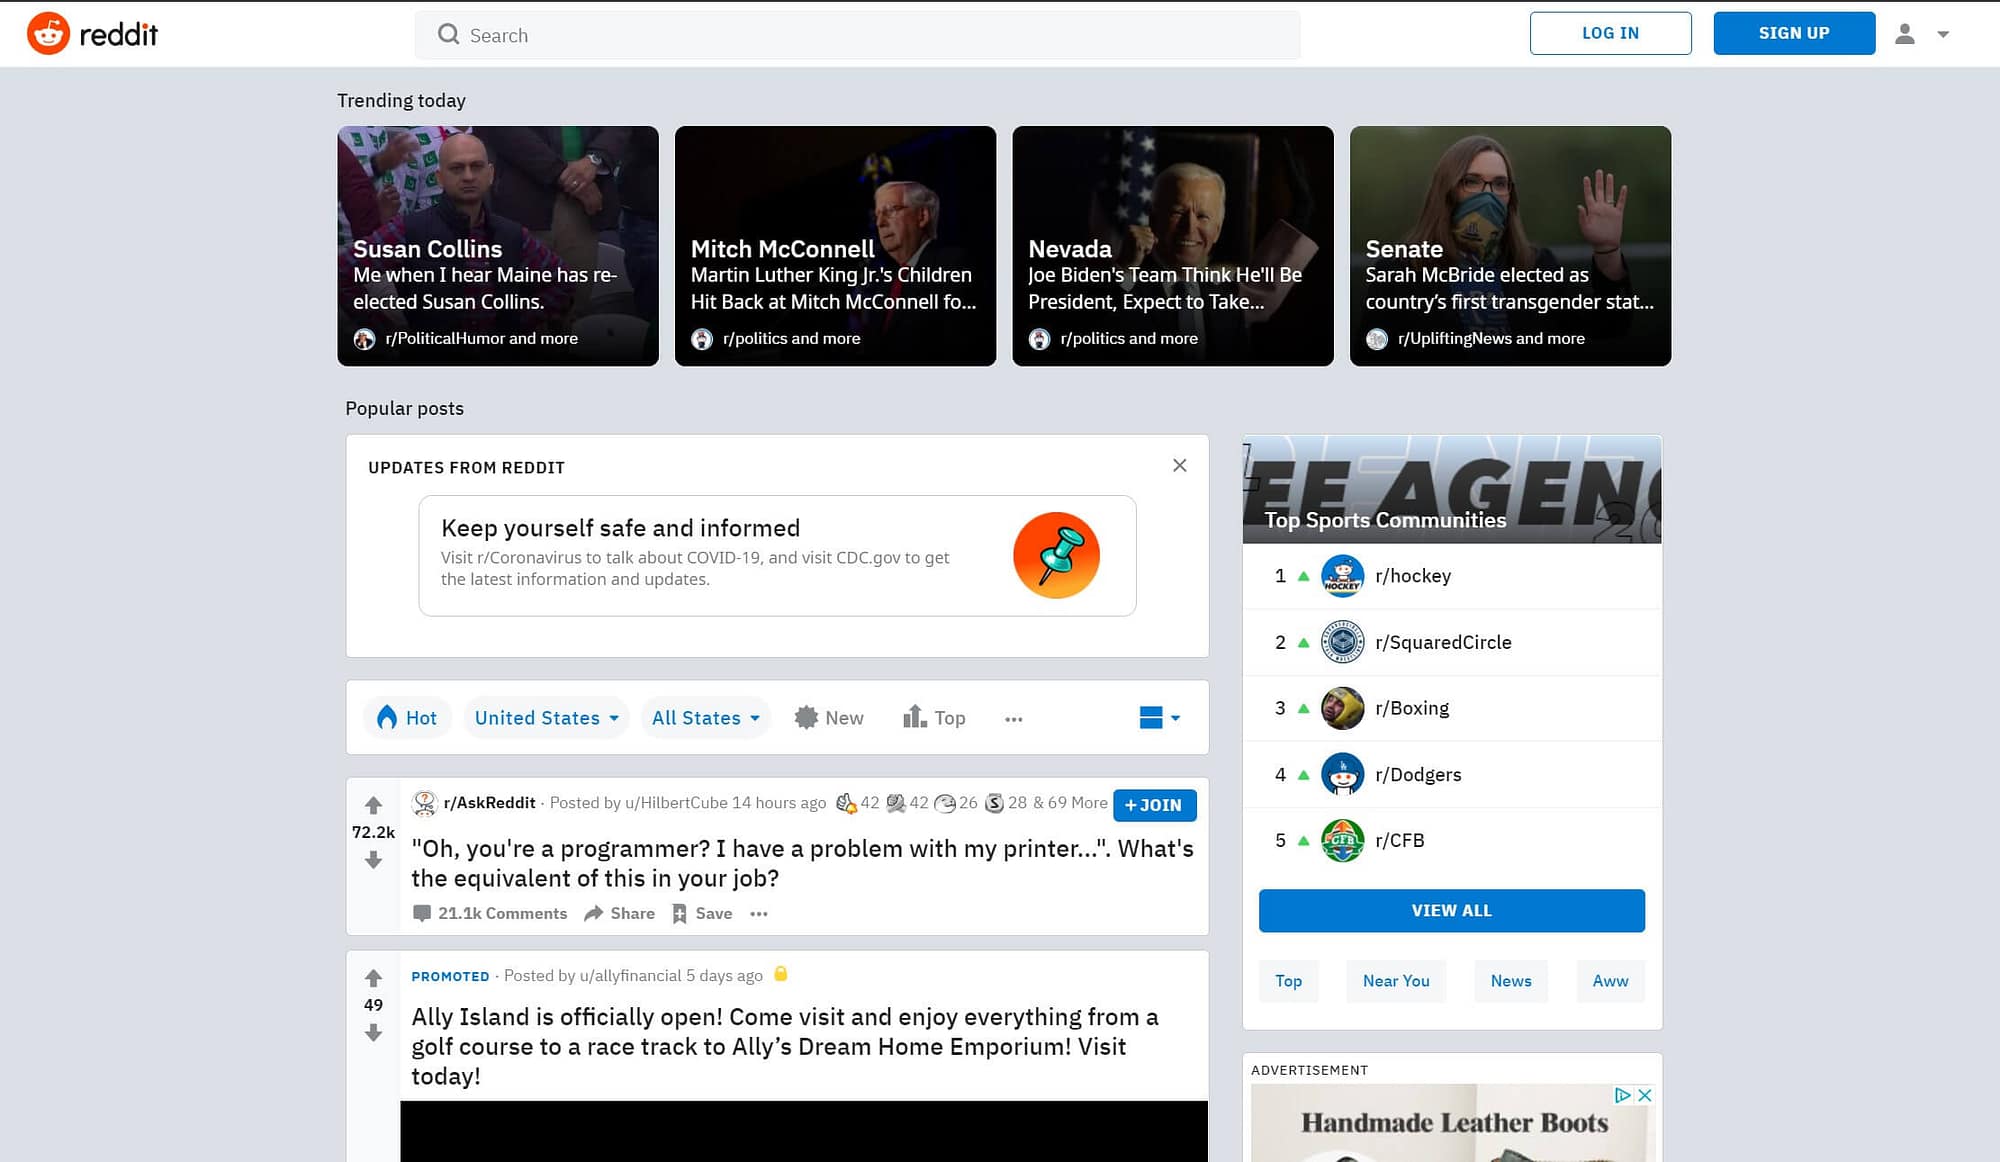Open the card view layout dropdown

pyautogui.click(x=1159, y=718)
